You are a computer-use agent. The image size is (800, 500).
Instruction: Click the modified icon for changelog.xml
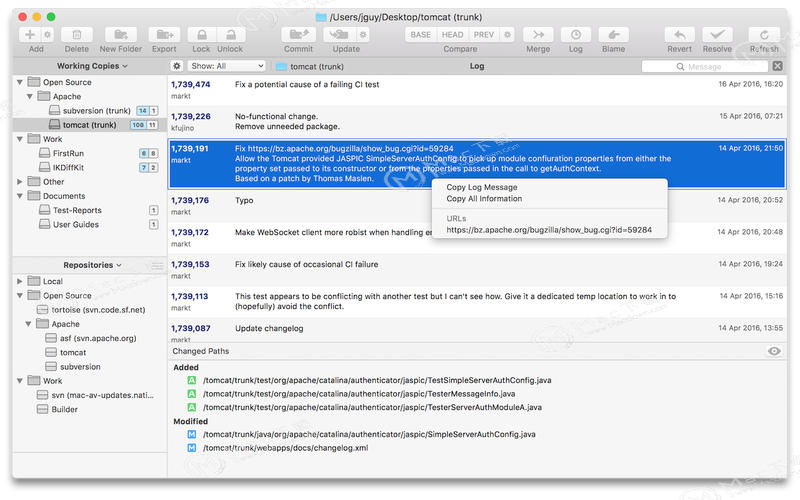192,448
